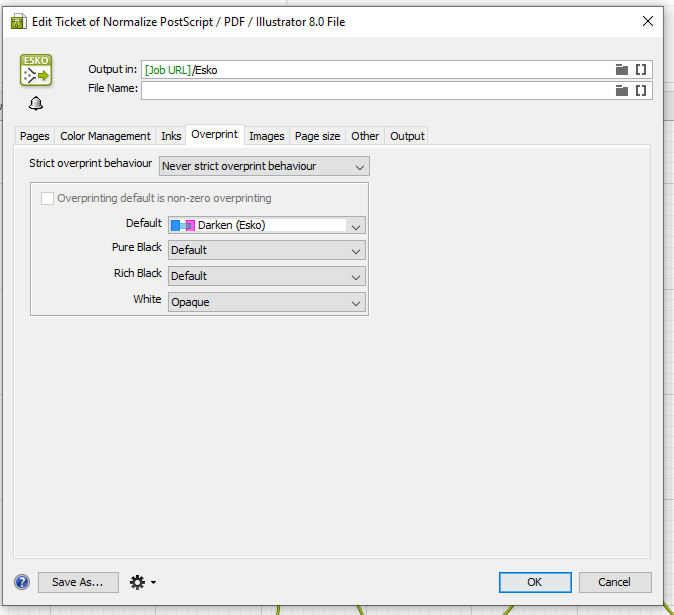Click the Rich Black label

[x=138, y=273]
